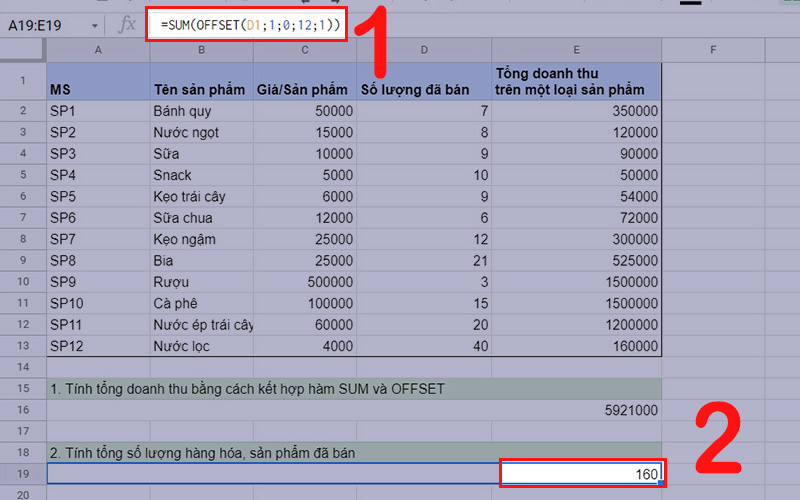Screen dimensions: 800x500
Task: Select row 16 header
Action: pos(23,410)
